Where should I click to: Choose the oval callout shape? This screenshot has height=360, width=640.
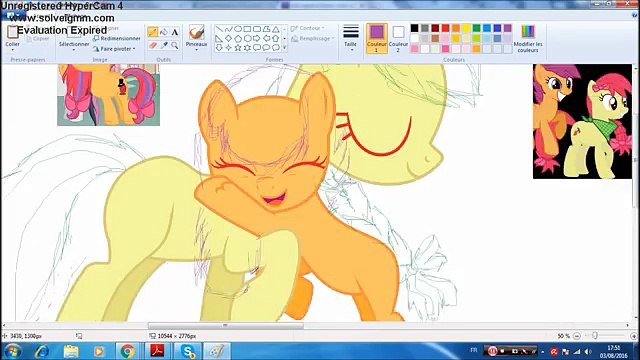click(266, 48)
